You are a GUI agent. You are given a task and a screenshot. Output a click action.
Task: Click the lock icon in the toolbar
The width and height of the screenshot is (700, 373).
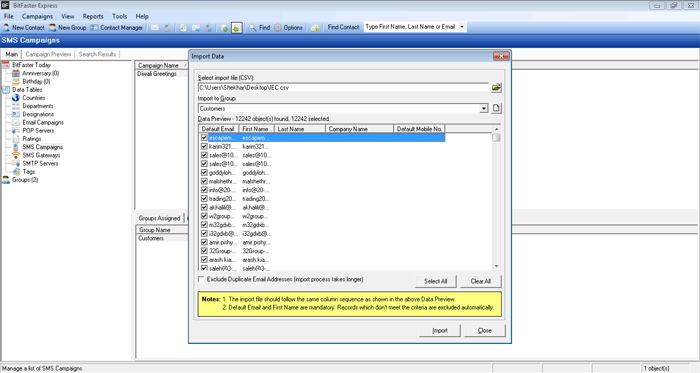[315, 28]
